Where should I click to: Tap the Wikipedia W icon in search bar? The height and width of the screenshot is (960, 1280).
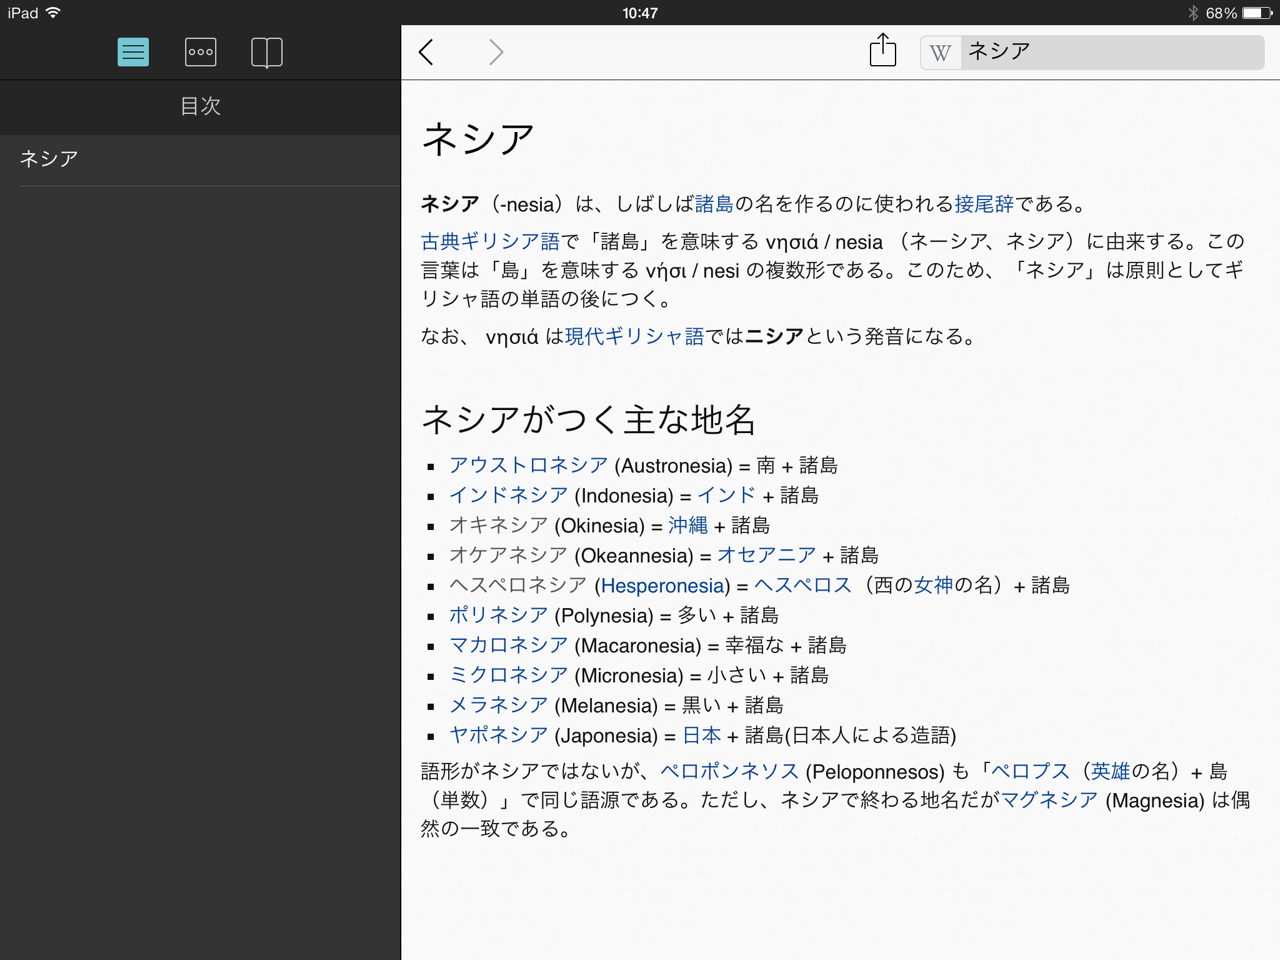click(940, 53)
